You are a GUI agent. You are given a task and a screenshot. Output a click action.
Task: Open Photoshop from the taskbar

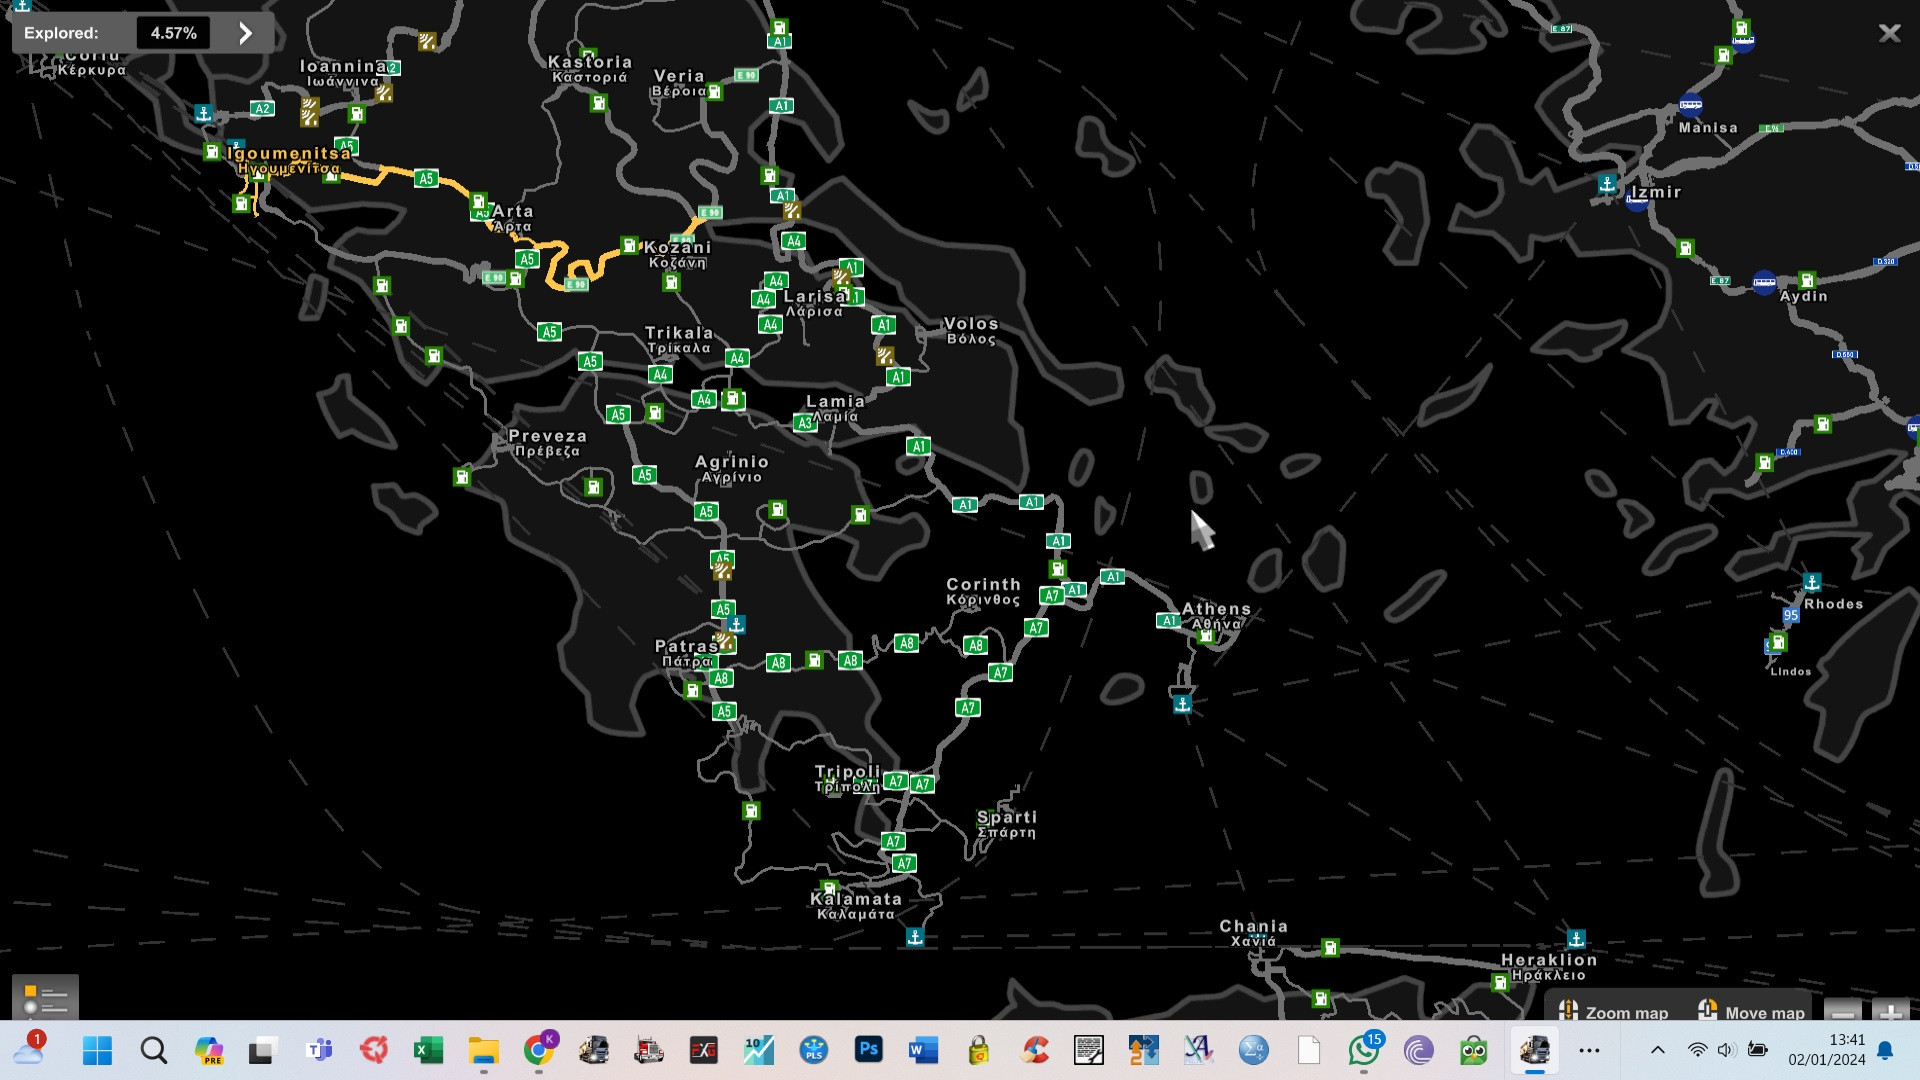coord(868,1050)
